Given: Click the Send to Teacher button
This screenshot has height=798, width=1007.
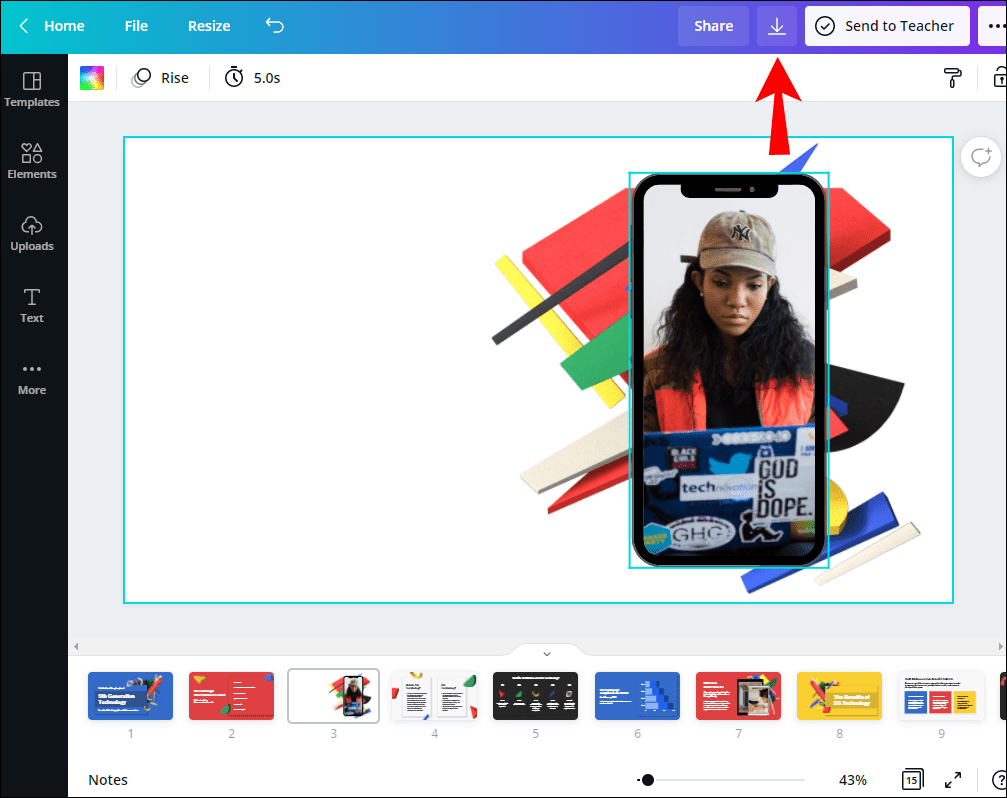Looking at the screenshot, I should [886, 26].
